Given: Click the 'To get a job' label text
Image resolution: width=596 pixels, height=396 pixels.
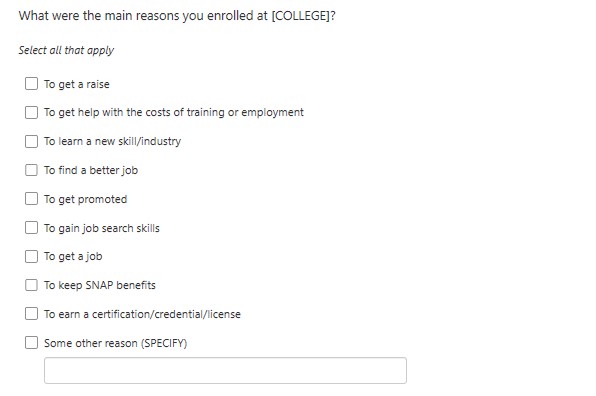Looking at the screenshot, I should click(x=73, y=257).
